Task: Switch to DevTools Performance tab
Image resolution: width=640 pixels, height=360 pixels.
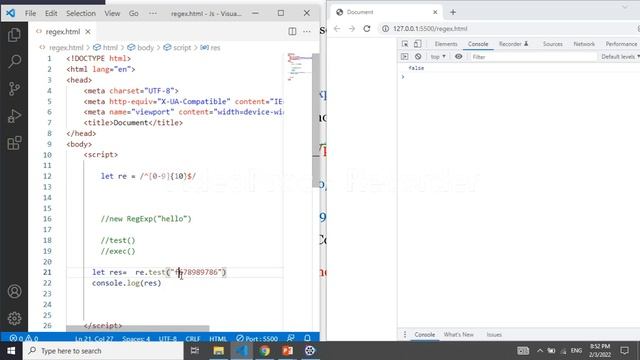Action: 621,44
